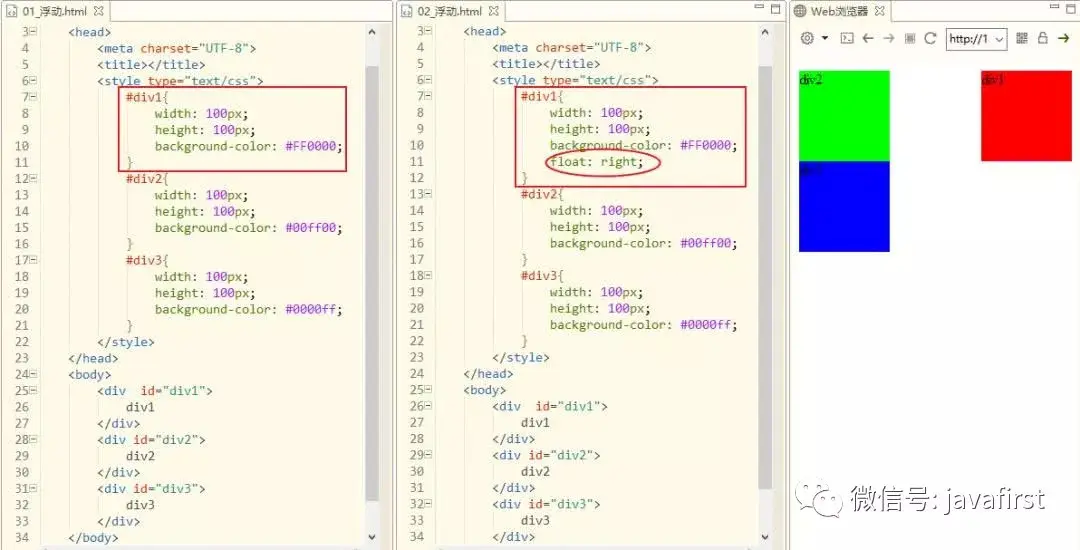Close the Web浏览器 tab
1080x550 pixels.
879,11
